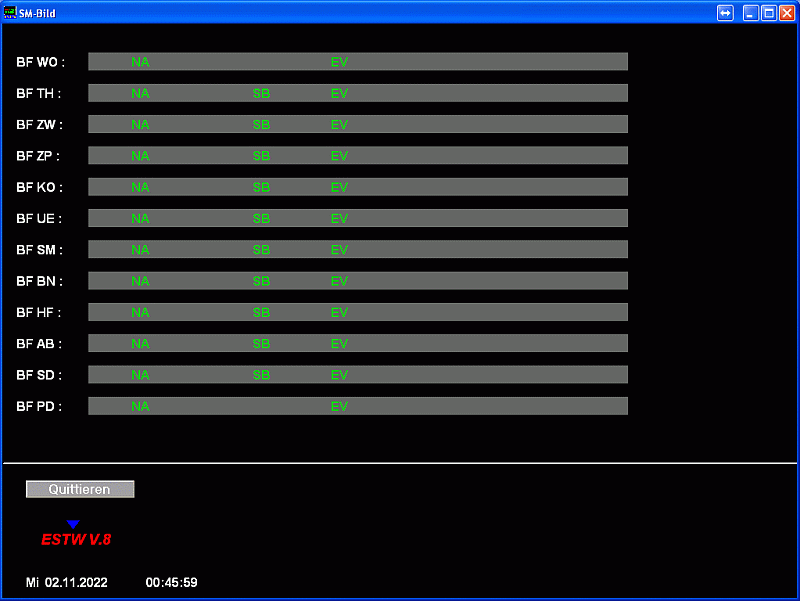Select EV indicator in BF TH row
Screen dimensions: 800x601
[339, 93]
